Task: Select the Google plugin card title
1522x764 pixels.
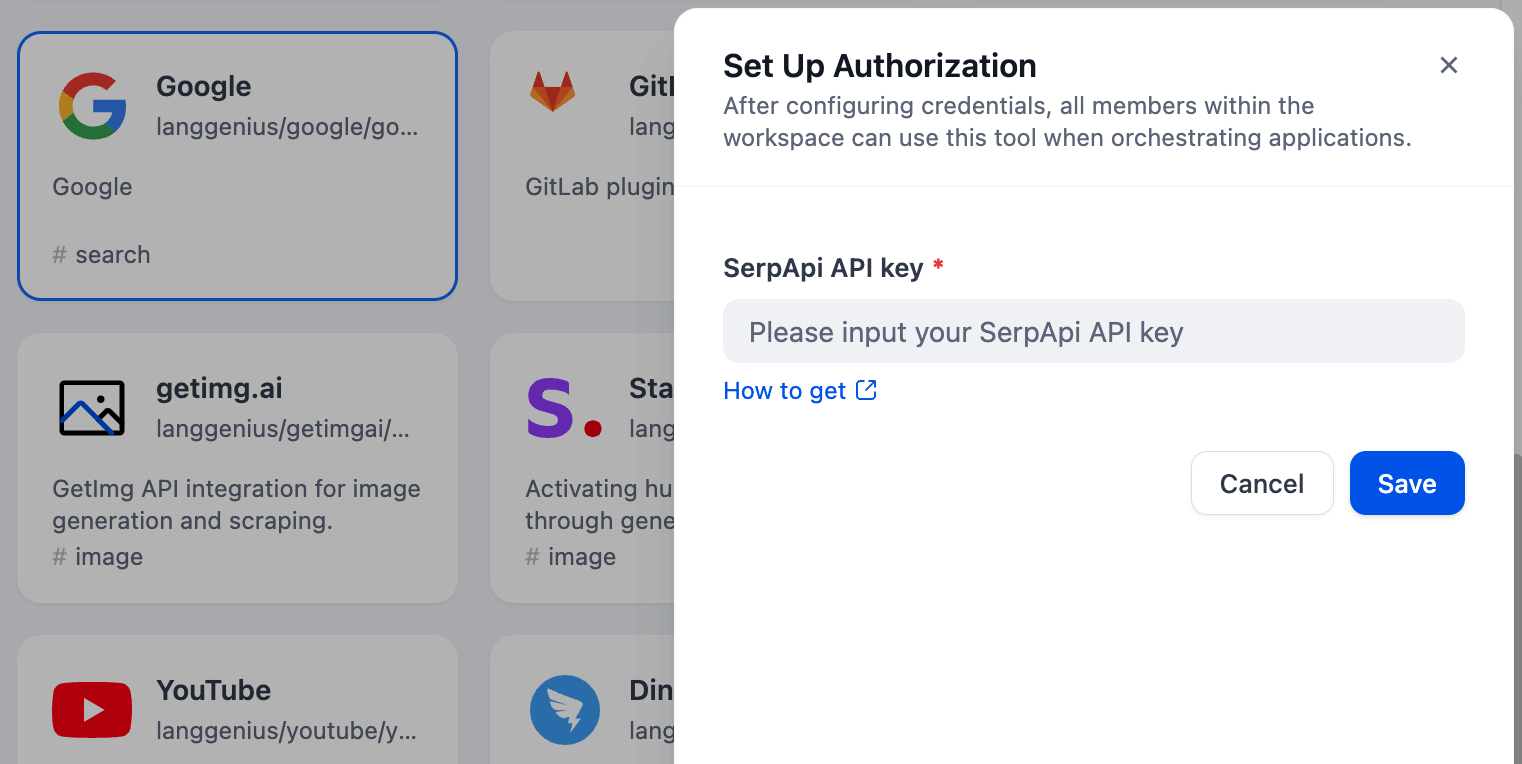Action: [204, 86]
